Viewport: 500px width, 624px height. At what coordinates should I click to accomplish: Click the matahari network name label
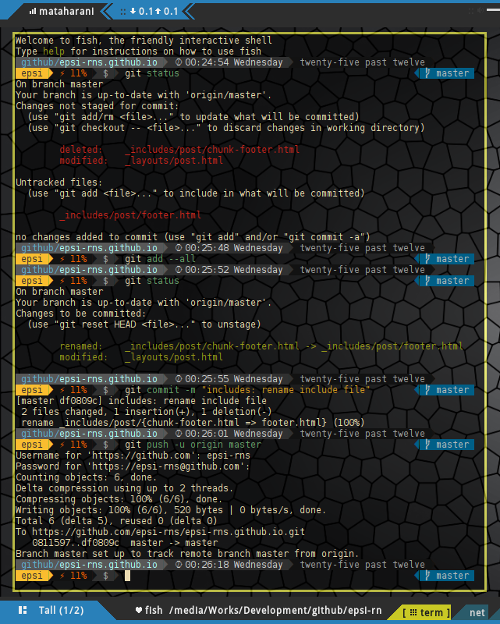click(x=66, y=12)
